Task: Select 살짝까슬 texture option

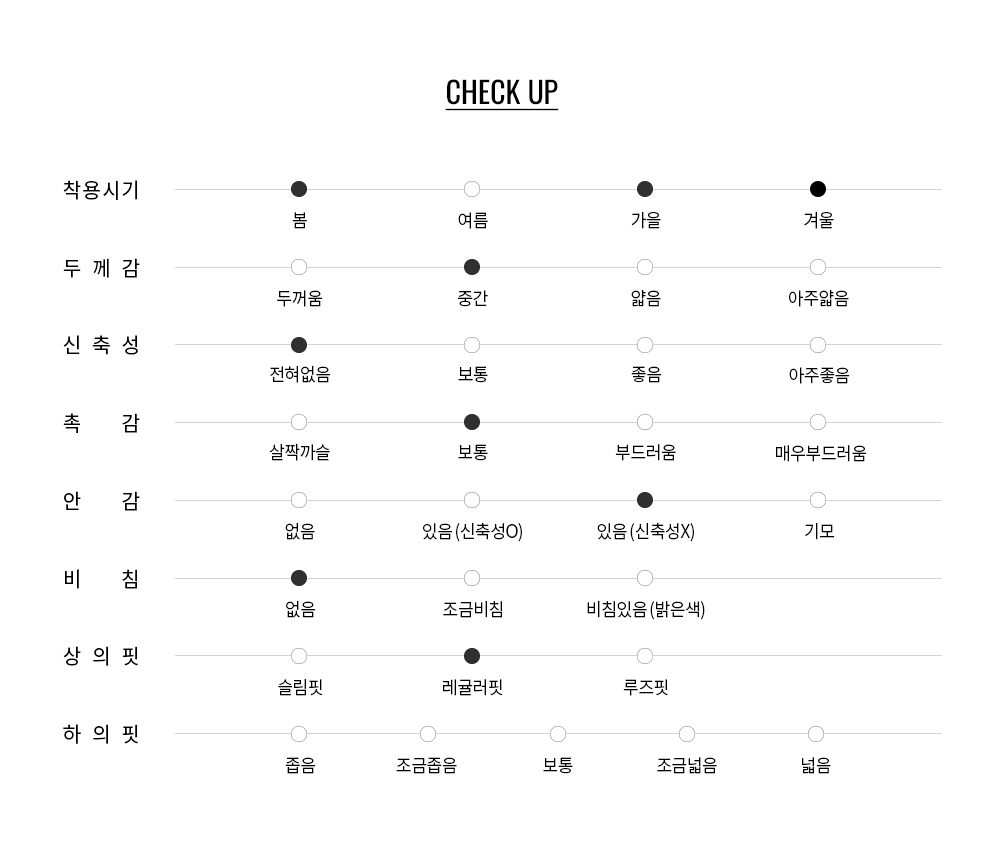Action: (299, 422)
